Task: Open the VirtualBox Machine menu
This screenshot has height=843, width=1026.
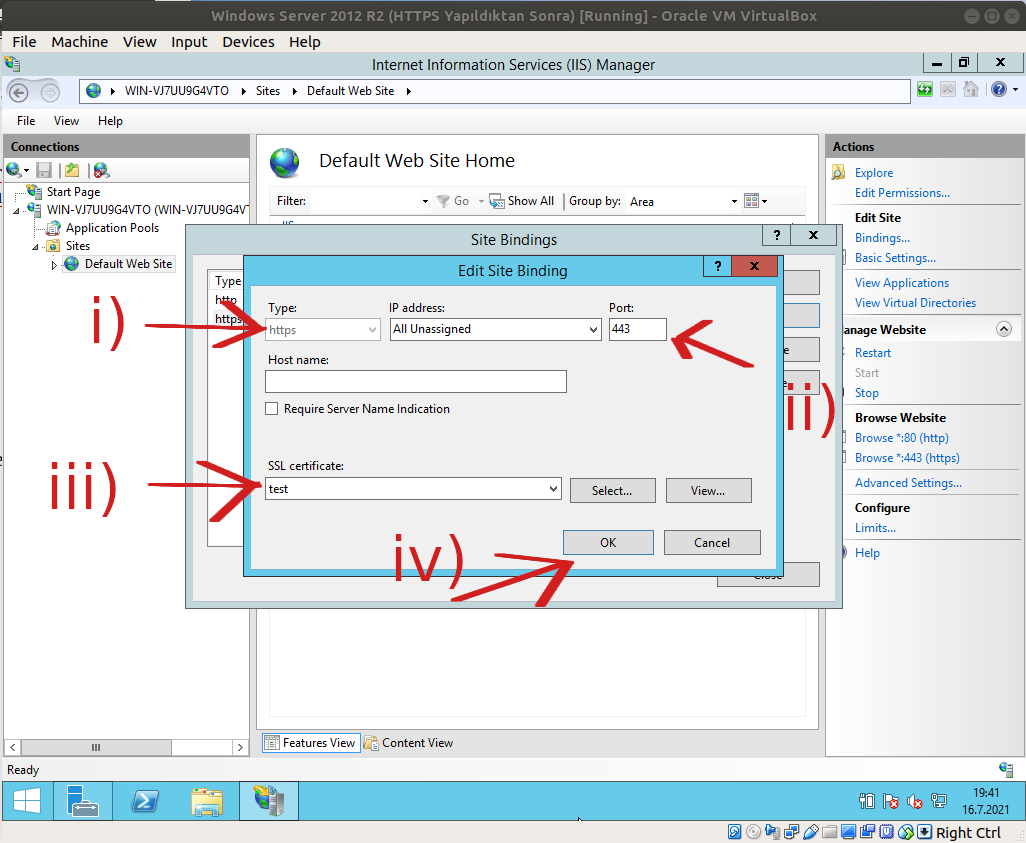Action: click(80, 42)
